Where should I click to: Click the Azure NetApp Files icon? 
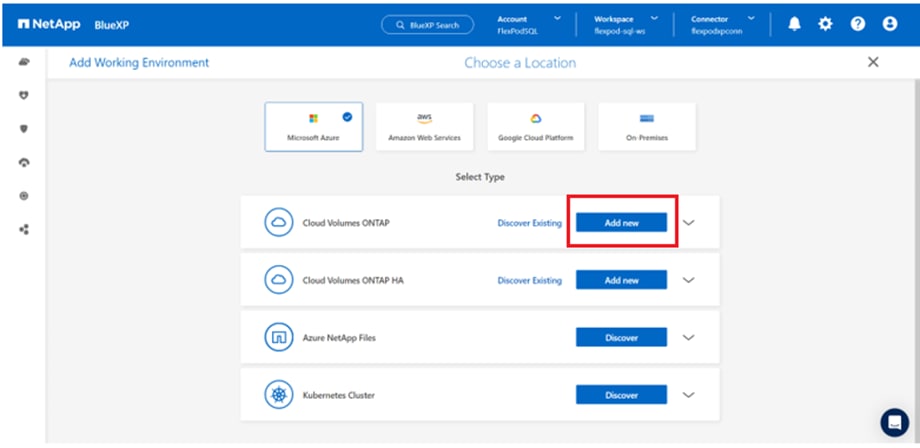[279, 337]
